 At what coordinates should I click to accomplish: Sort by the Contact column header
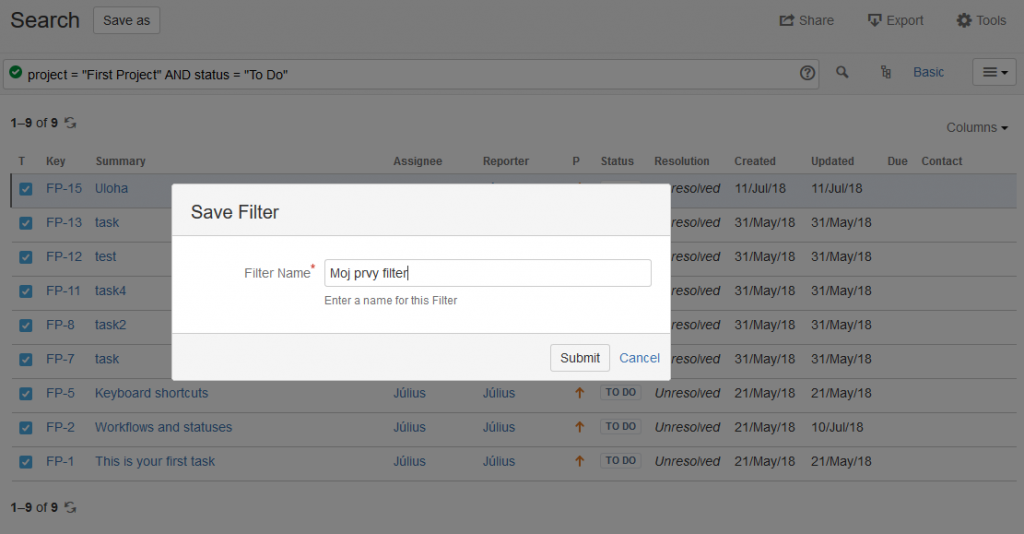(x=942, y=161)
